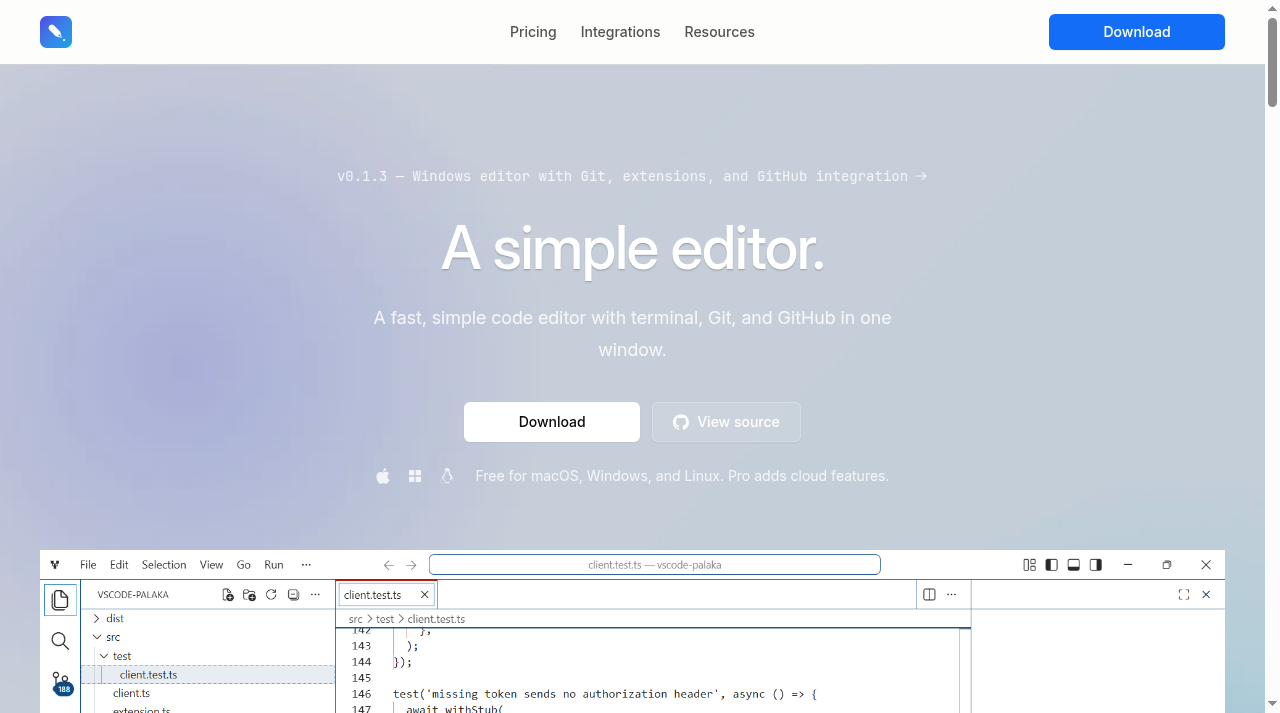Image resolution: width=1280 pixels, height=713 pixels.
Task: Collapse the test folder
Action: (x=208, y=656)
